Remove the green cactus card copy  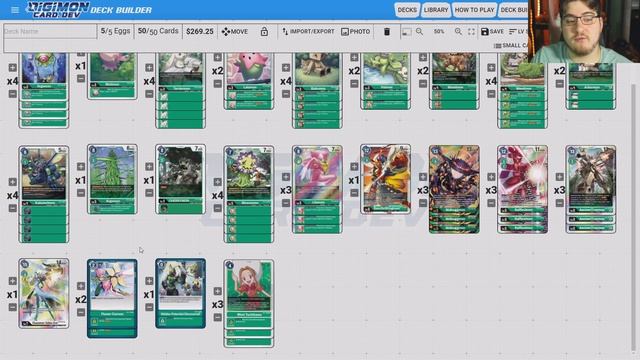click(81, 193)
